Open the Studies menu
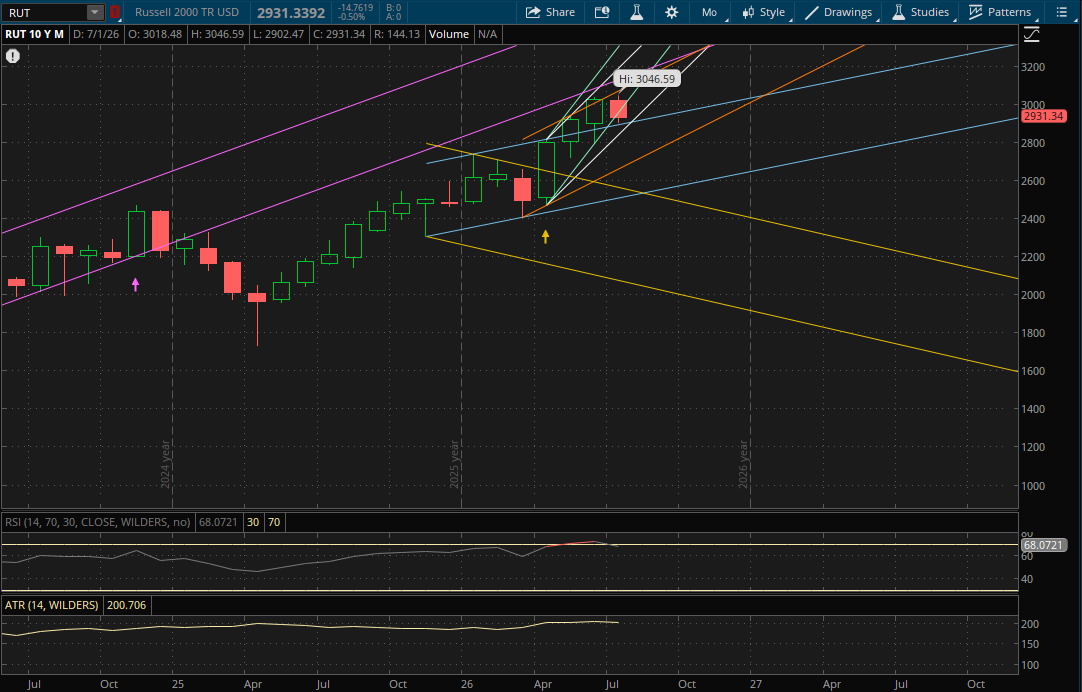1082x692 pixels. [921, 12]
